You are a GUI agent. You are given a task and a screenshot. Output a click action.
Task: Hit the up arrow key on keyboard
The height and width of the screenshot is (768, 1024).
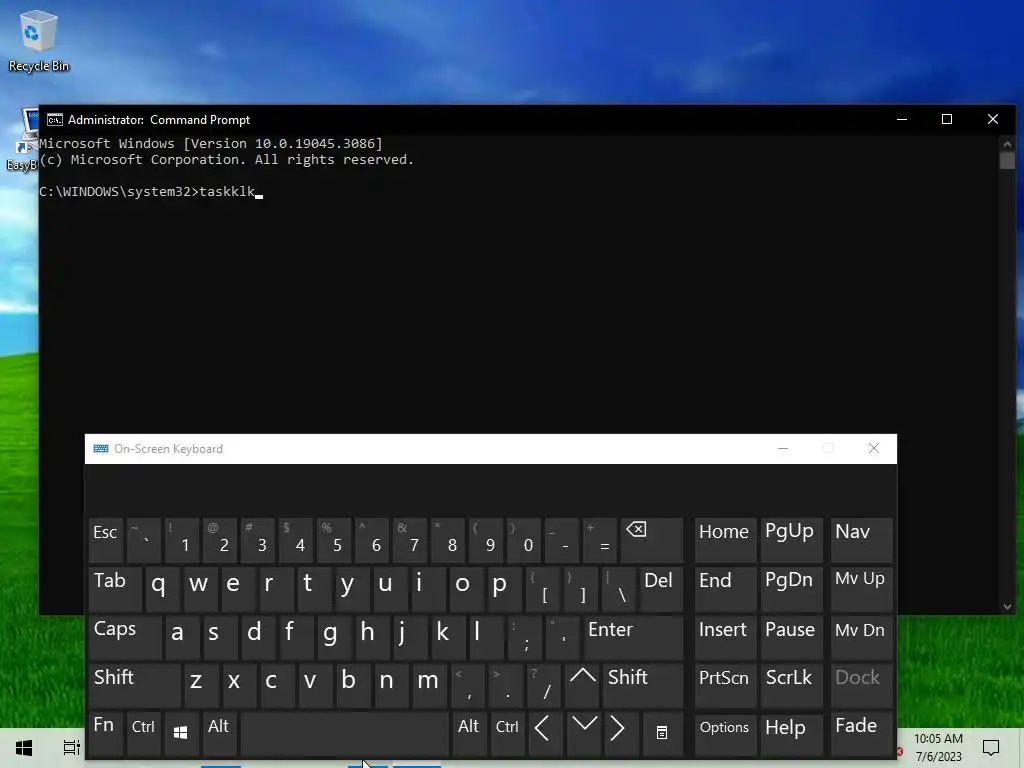pos(583,684)
